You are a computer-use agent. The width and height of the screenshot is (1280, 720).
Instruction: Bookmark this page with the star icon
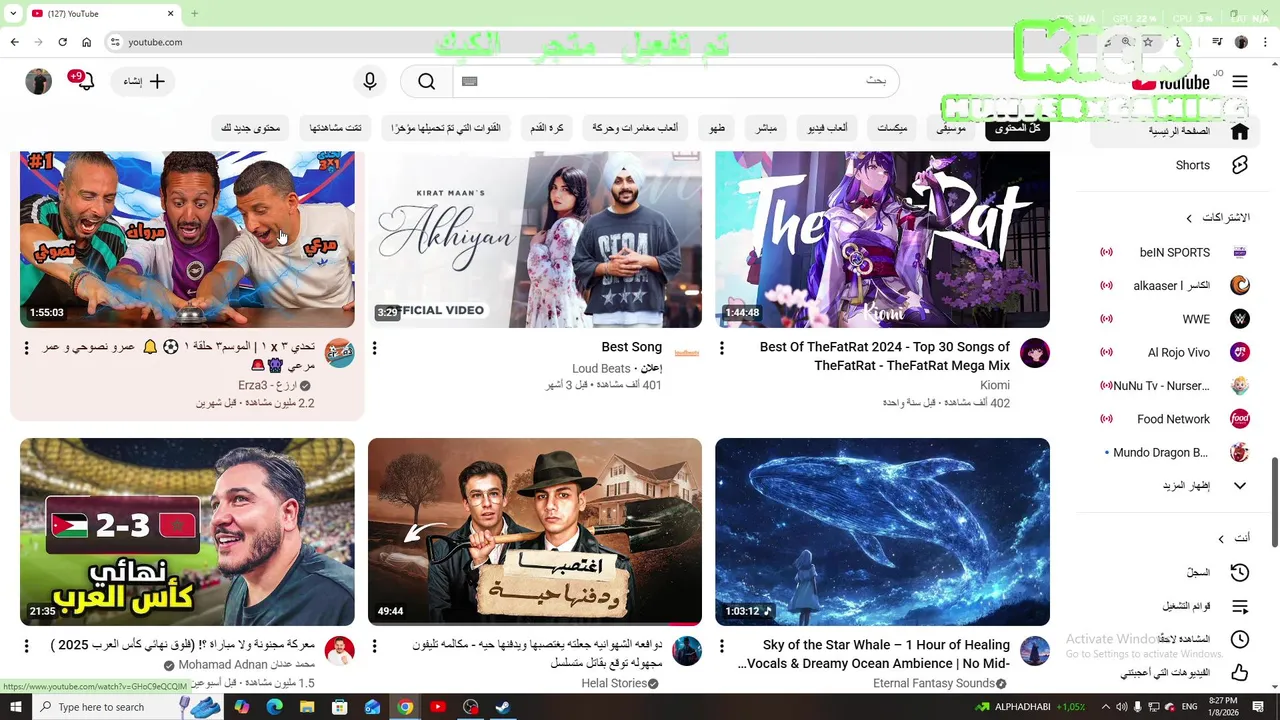tap(1148, 42)
